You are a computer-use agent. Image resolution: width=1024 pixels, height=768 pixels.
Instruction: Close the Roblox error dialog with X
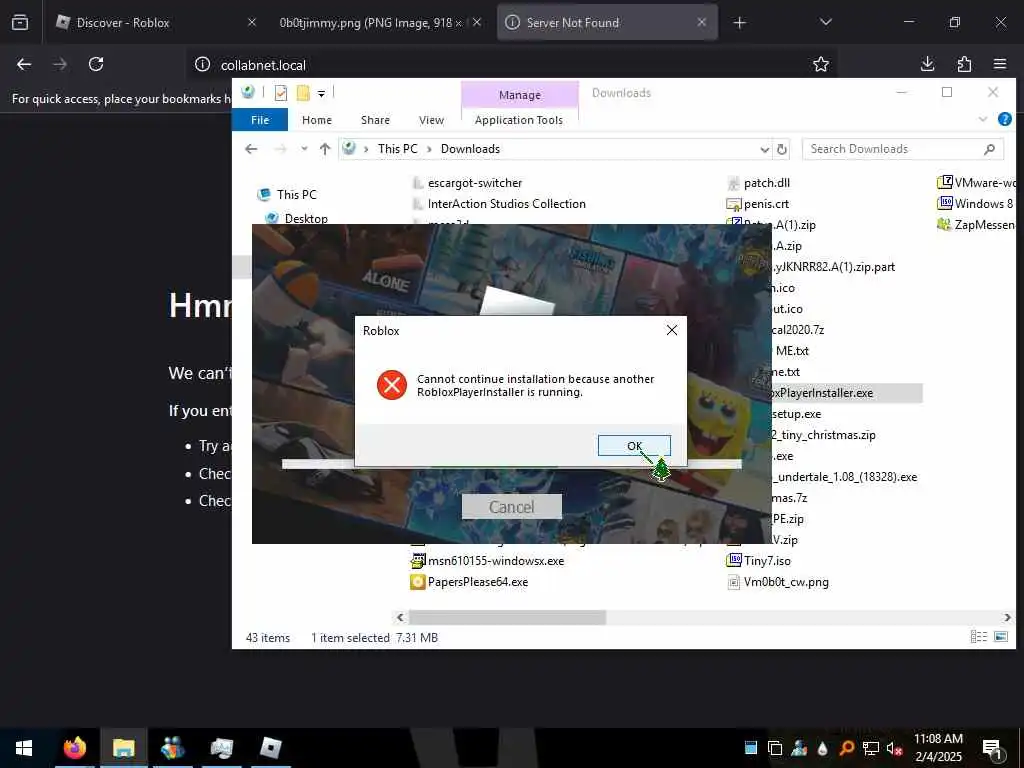[x=672, y=330]
